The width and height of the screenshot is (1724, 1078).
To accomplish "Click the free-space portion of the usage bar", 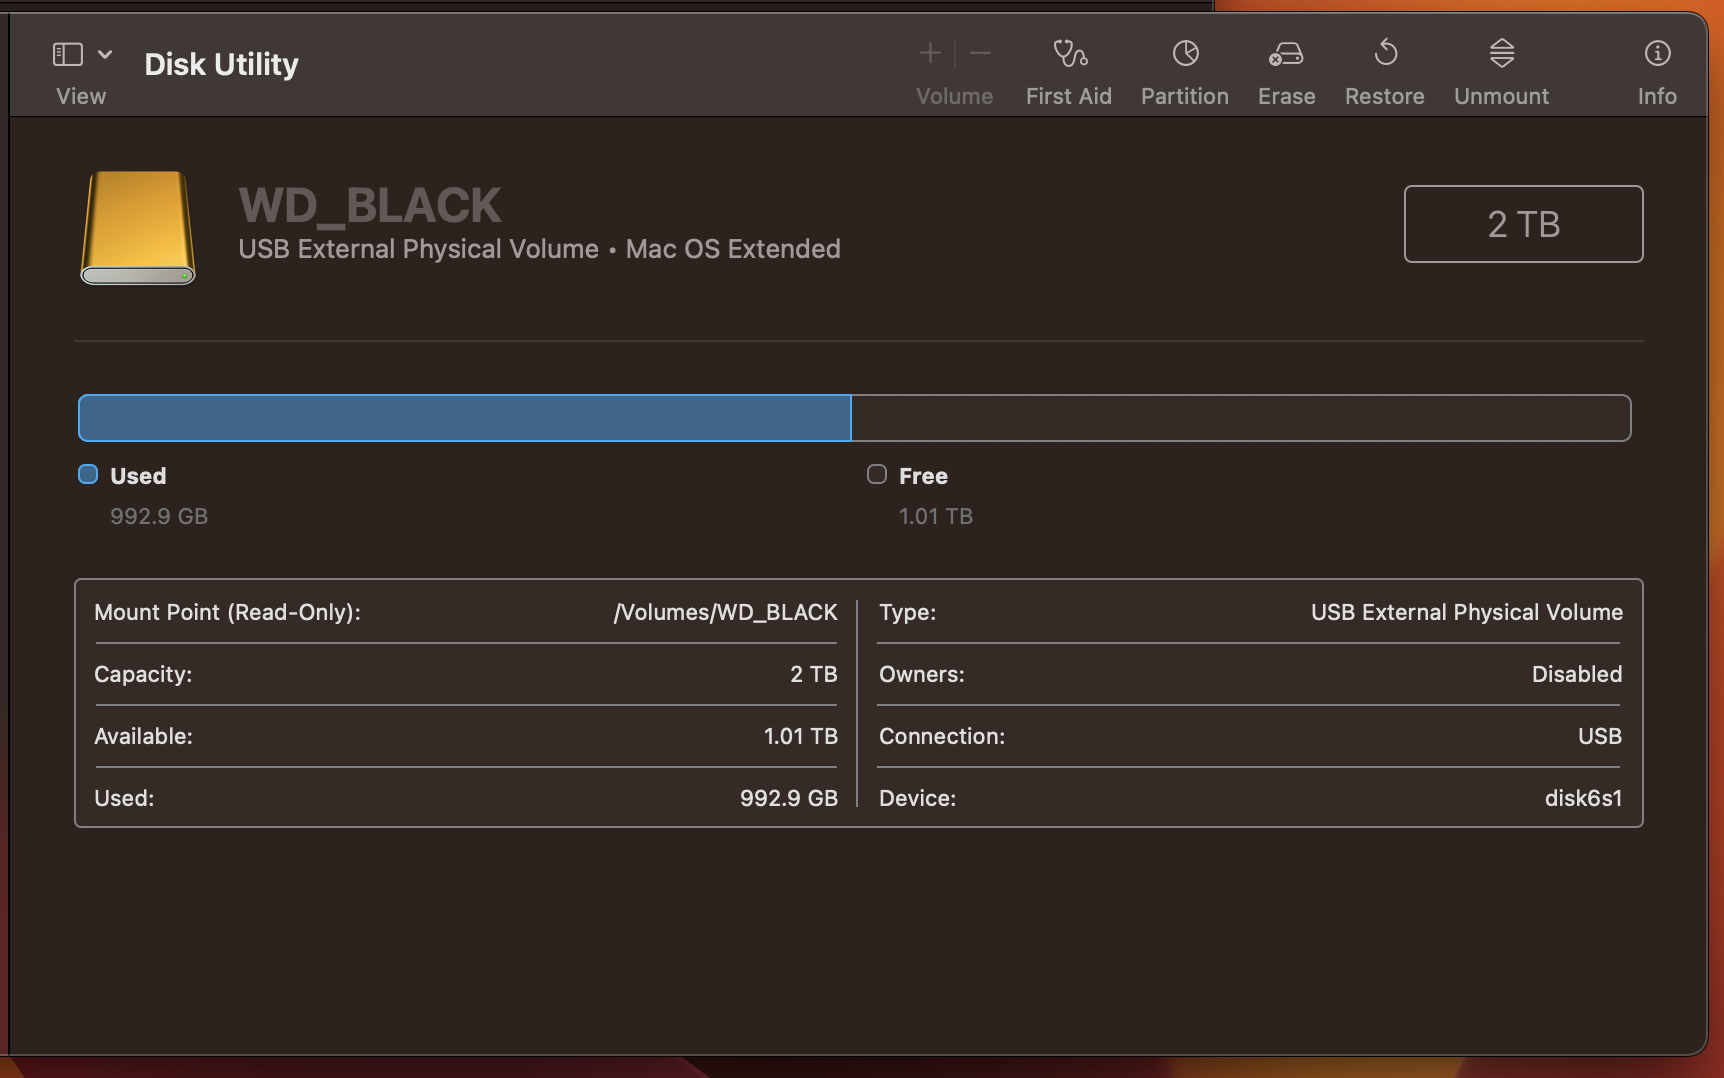I will tap(1241, 418).
